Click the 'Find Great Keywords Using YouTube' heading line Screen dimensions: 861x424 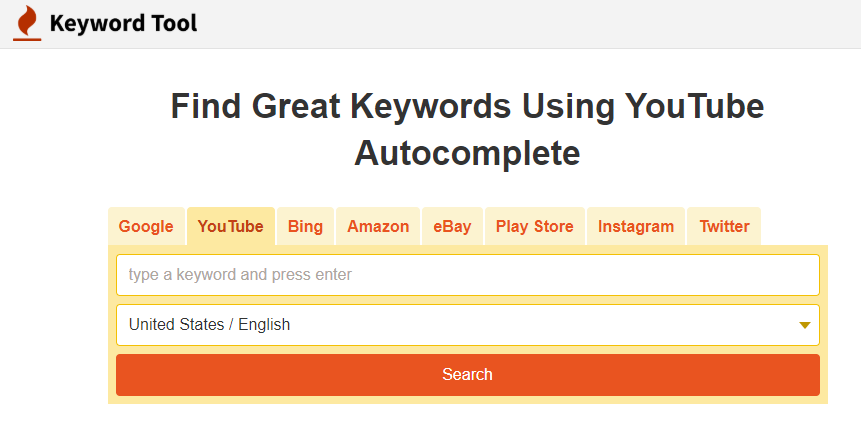pyautogui.click(x=467, y=106)
